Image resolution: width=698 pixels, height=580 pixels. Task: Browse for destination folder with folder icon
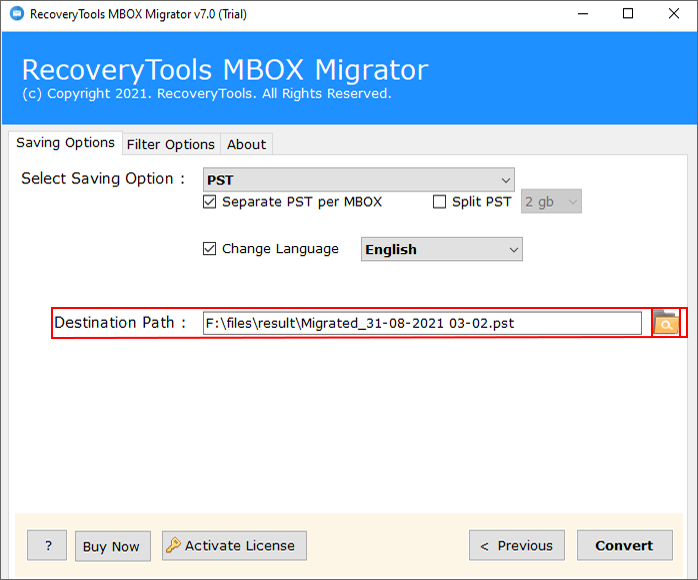click(x=666, y=323)
